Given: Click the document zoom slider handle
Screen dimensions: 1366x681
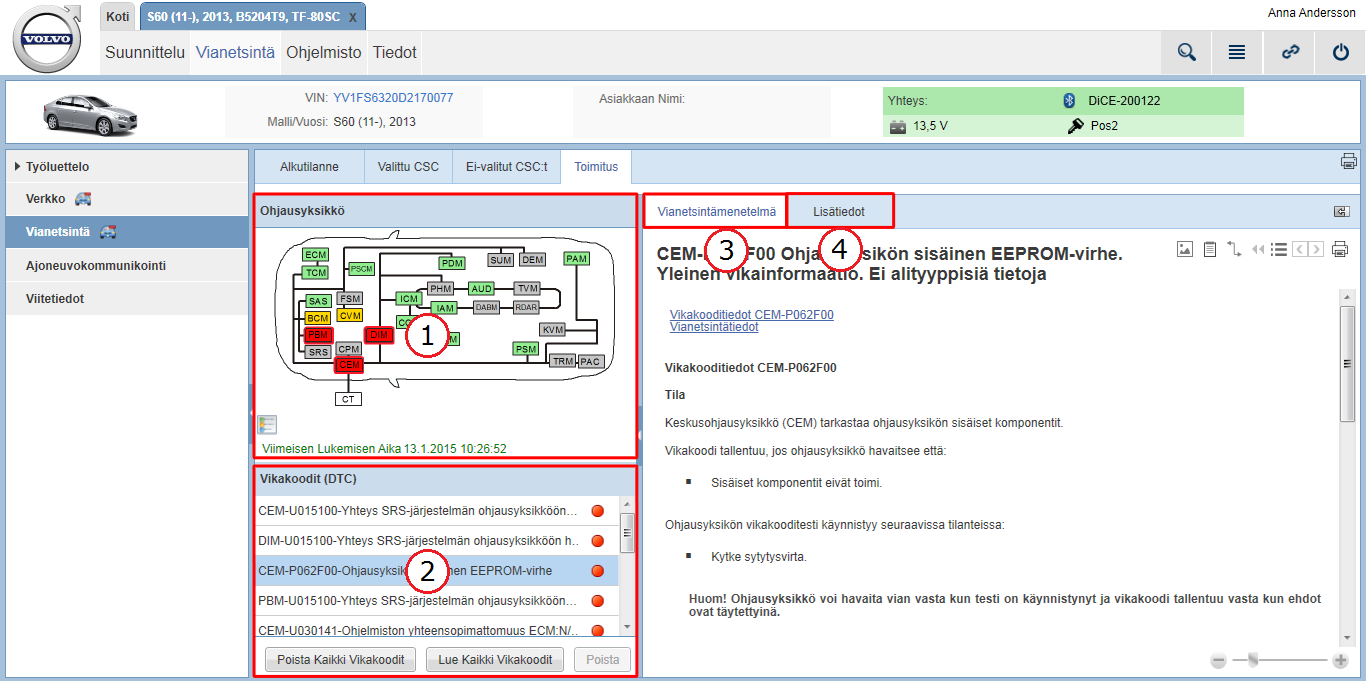Looking at the screenshot, I should (x=1252, y=660).
